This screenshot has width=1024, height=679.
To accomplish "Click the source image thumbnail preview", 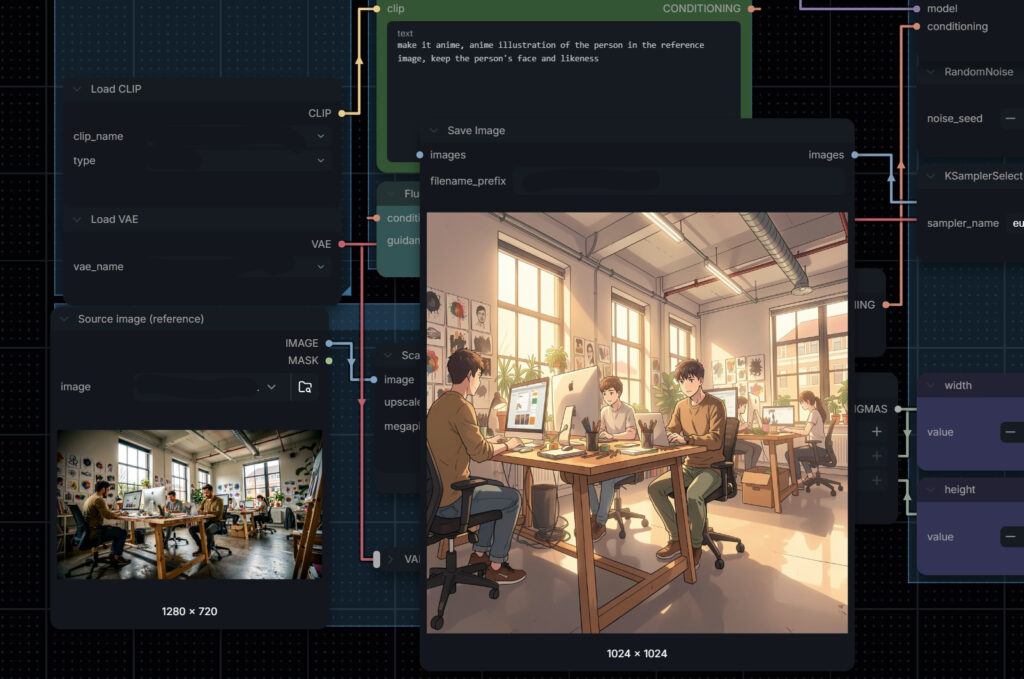I will (189, 504).
